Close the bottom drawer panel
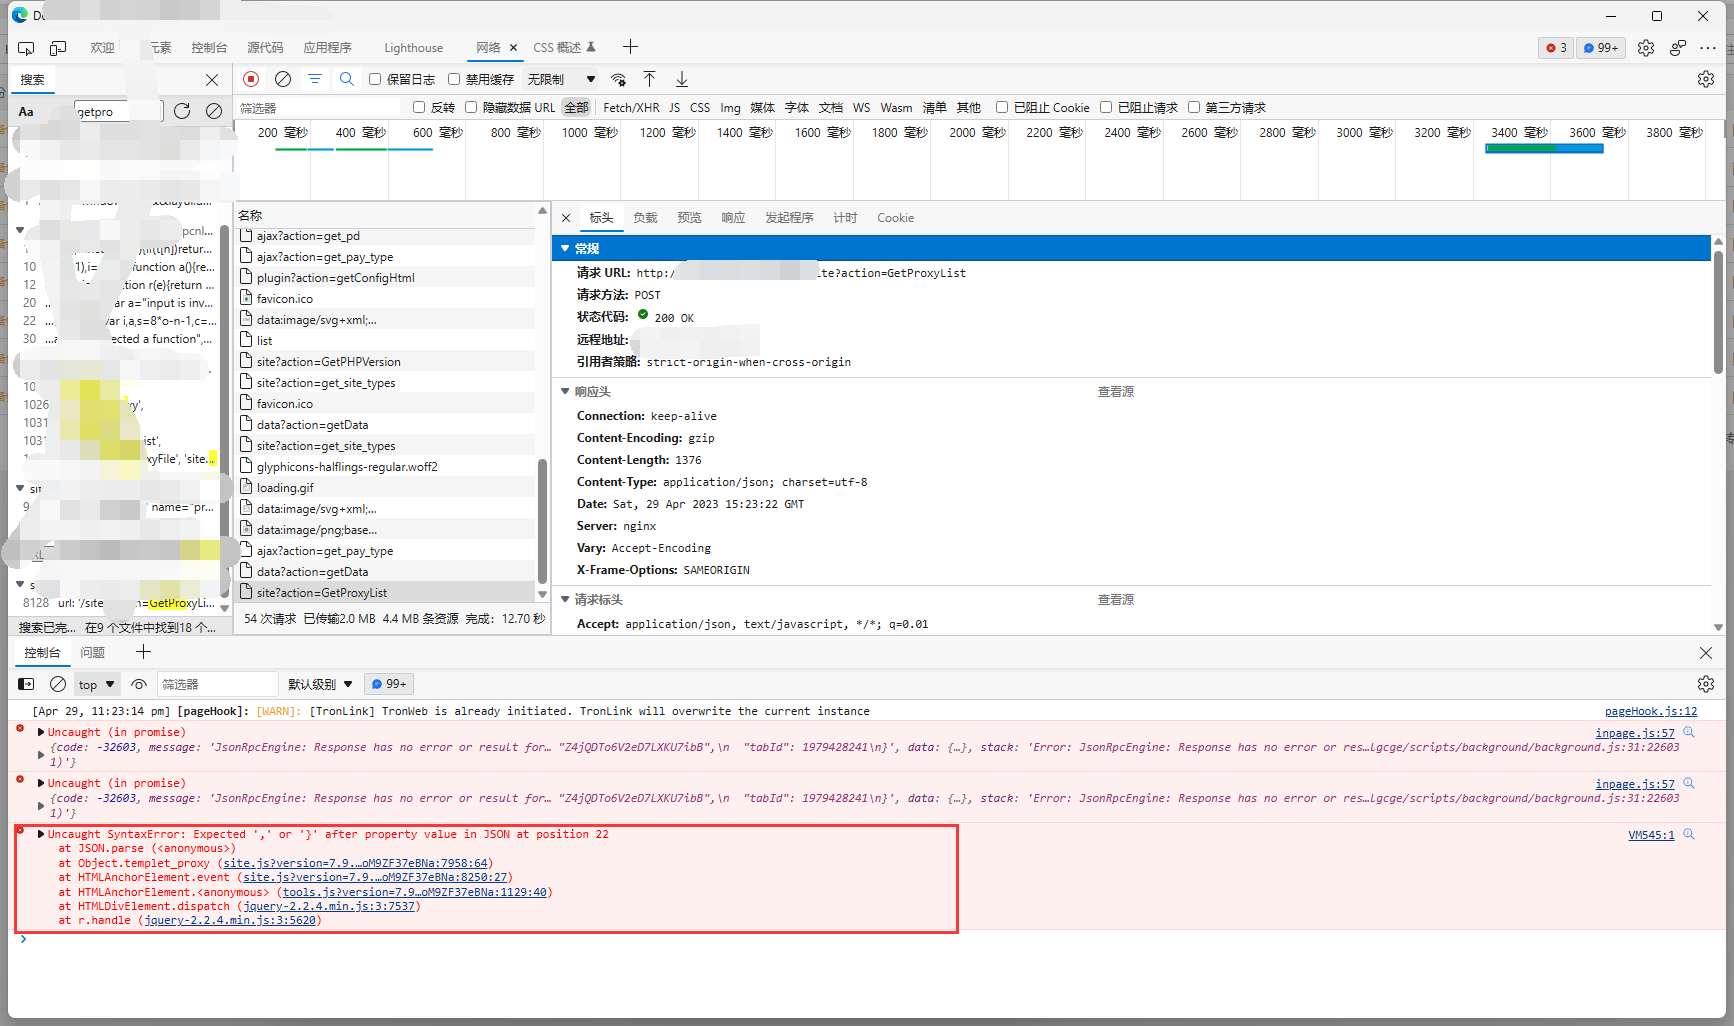 coord(1706,653)
